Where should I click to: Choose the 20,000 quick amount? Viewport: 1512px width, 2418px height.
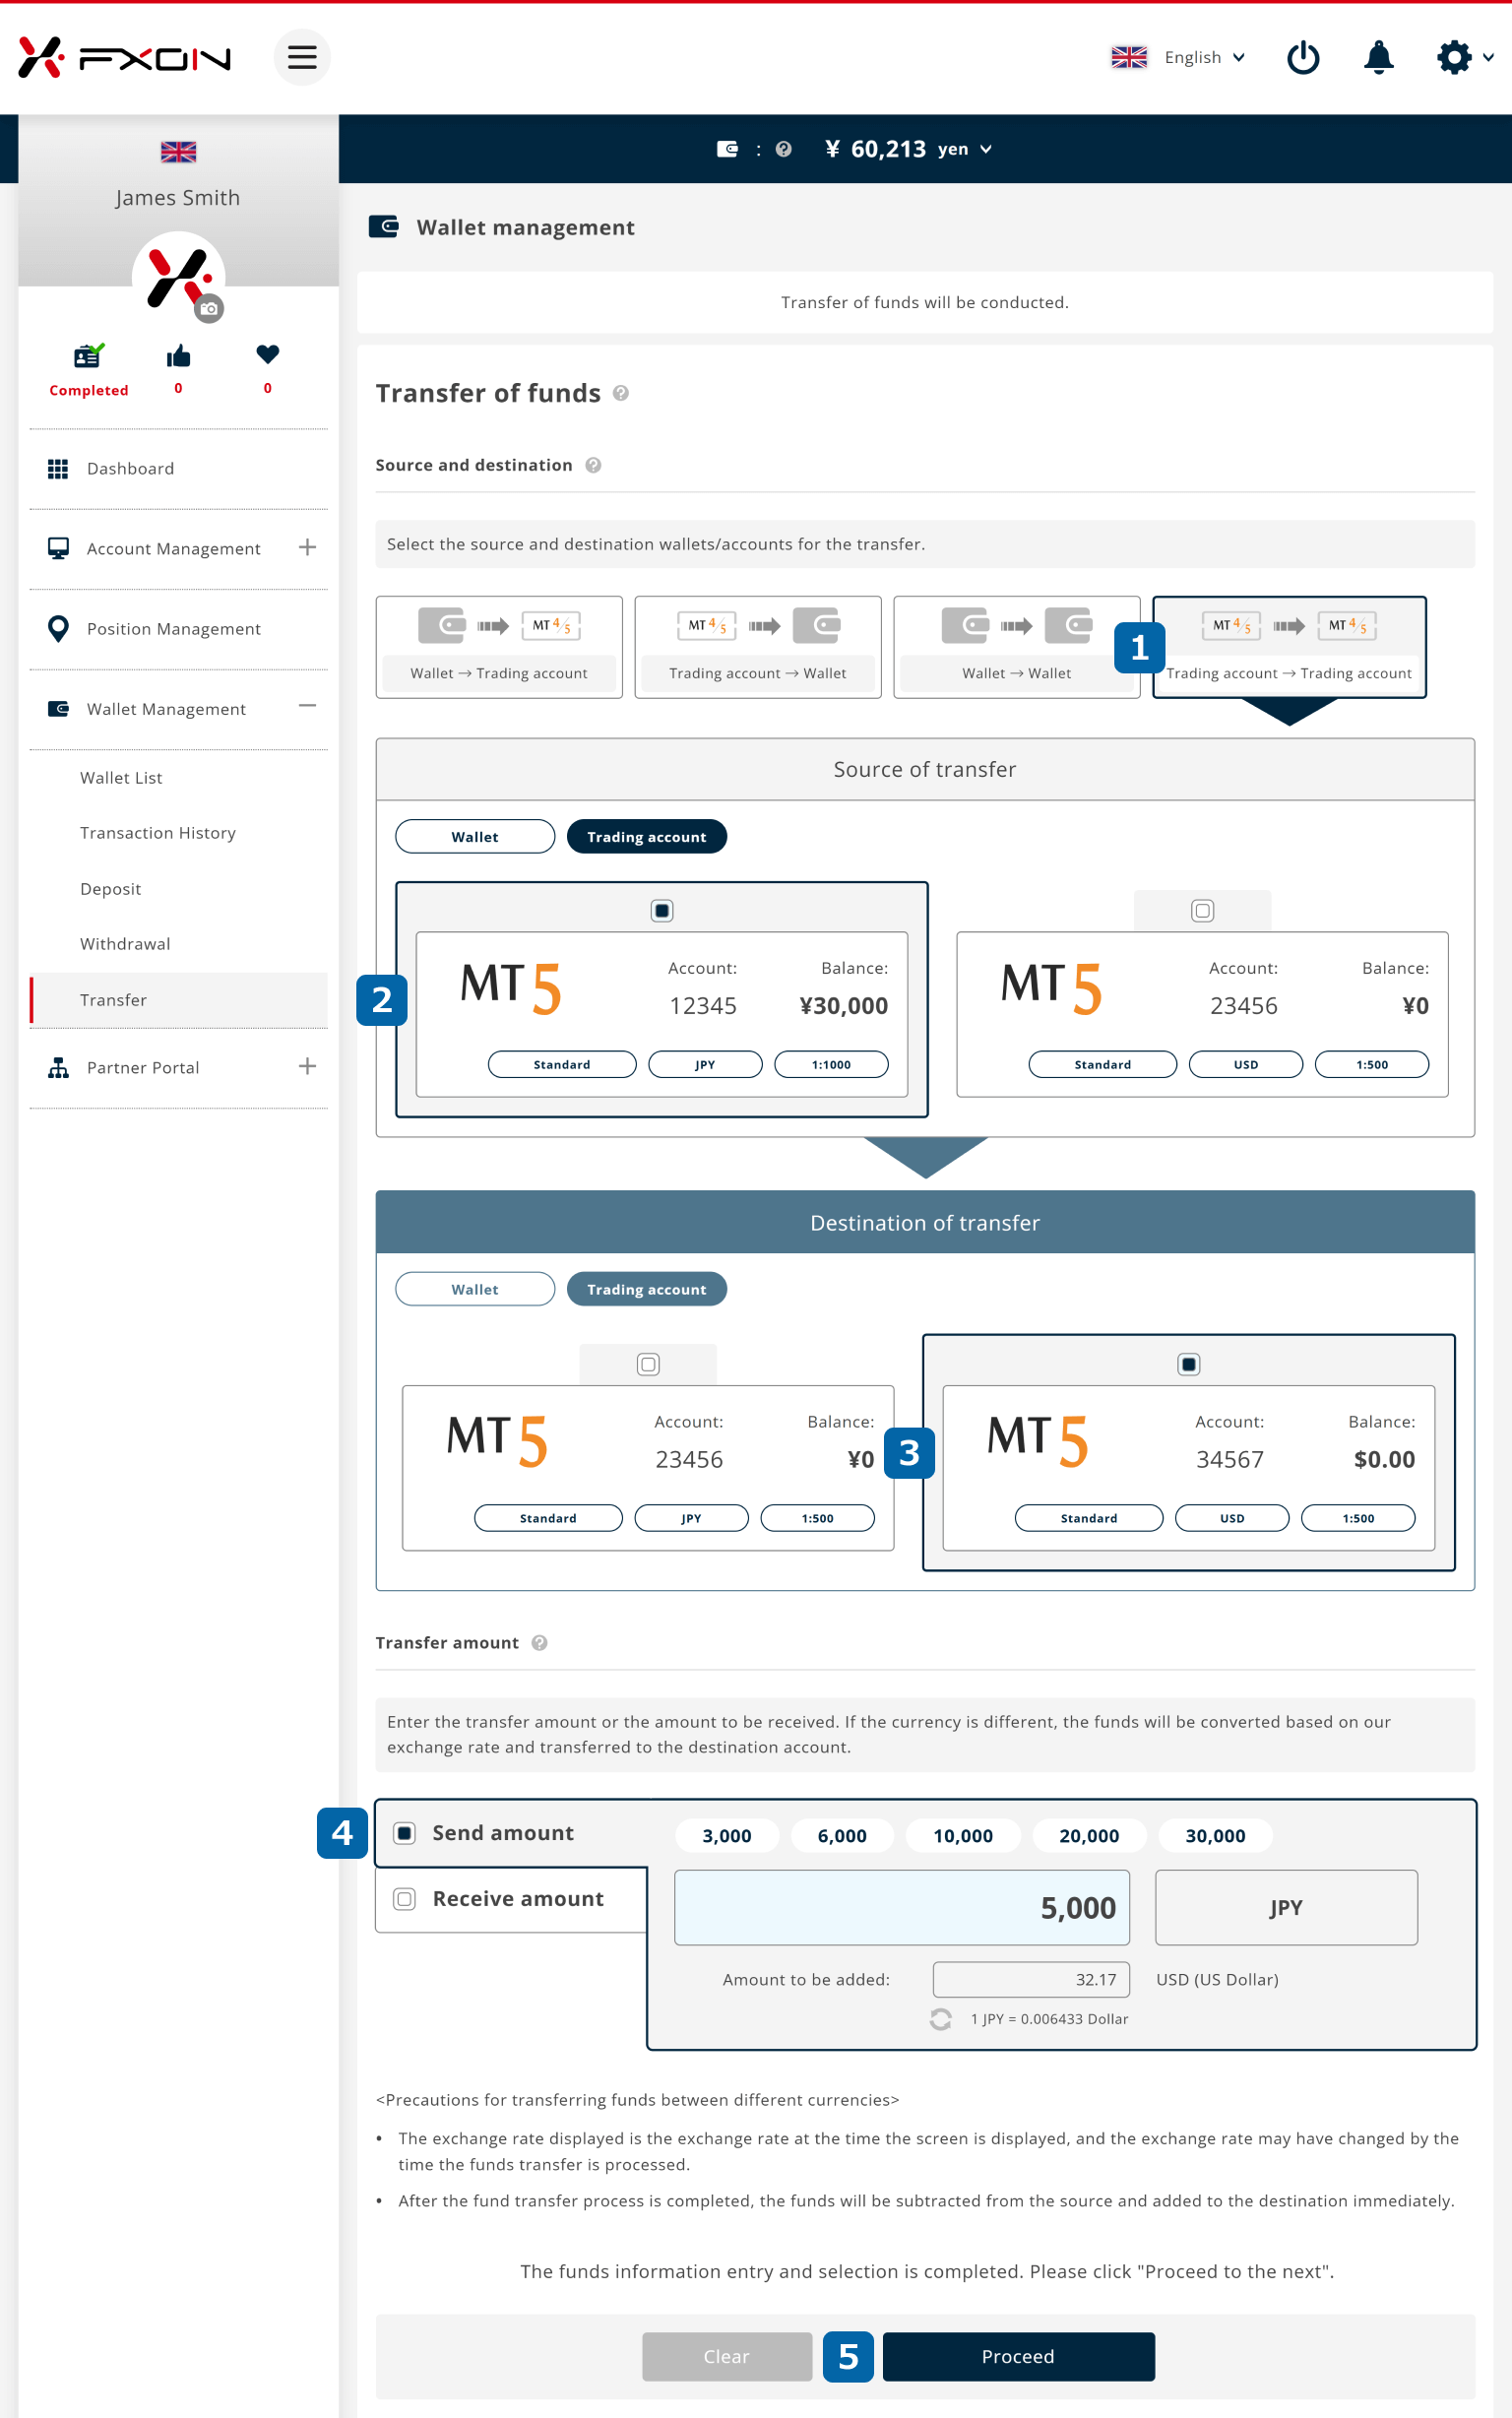click(1089, 1836)
